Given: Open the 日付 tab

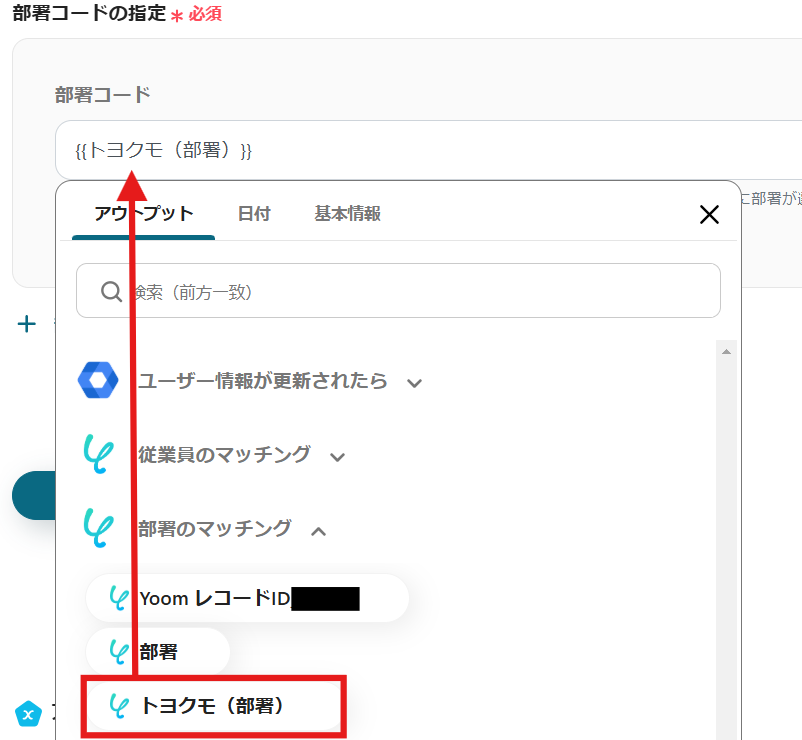Looking at the screenshot, I should coord(254,214).
